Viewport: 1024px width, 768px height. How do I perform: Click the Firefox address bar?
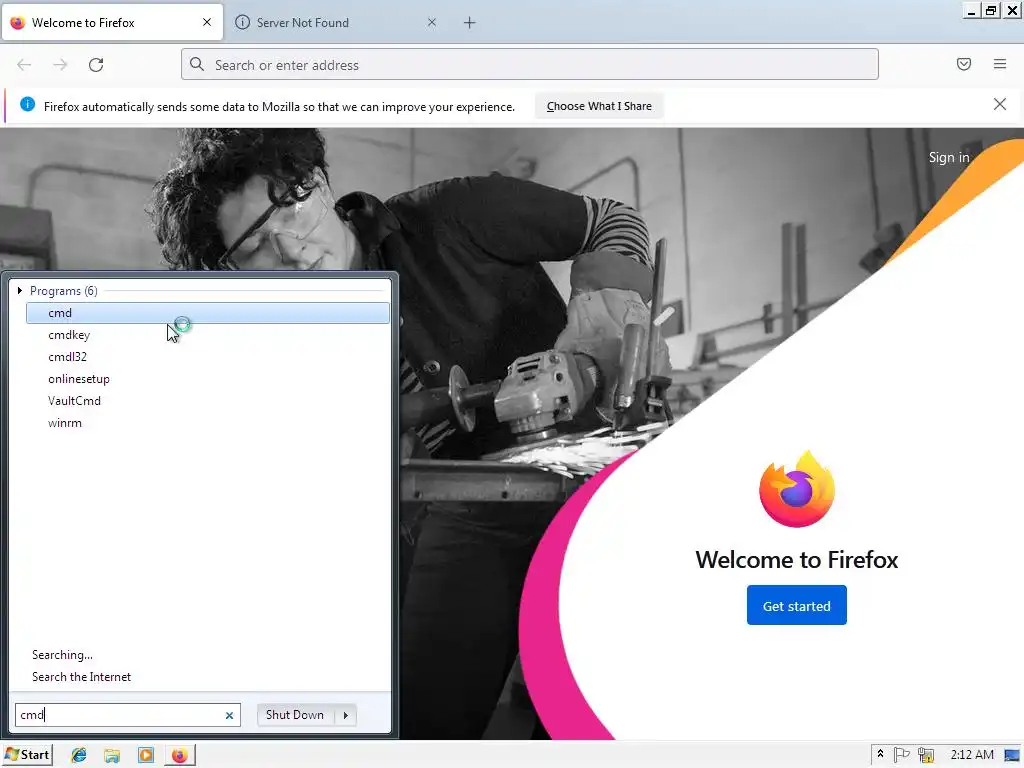click(x=530, y=65)
